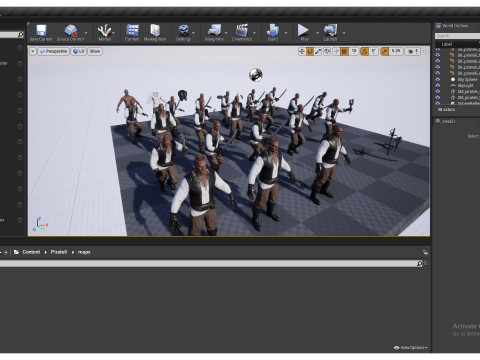Click the Build icon in toolbar
The image size is (480, 360).
tap(273, 32)
